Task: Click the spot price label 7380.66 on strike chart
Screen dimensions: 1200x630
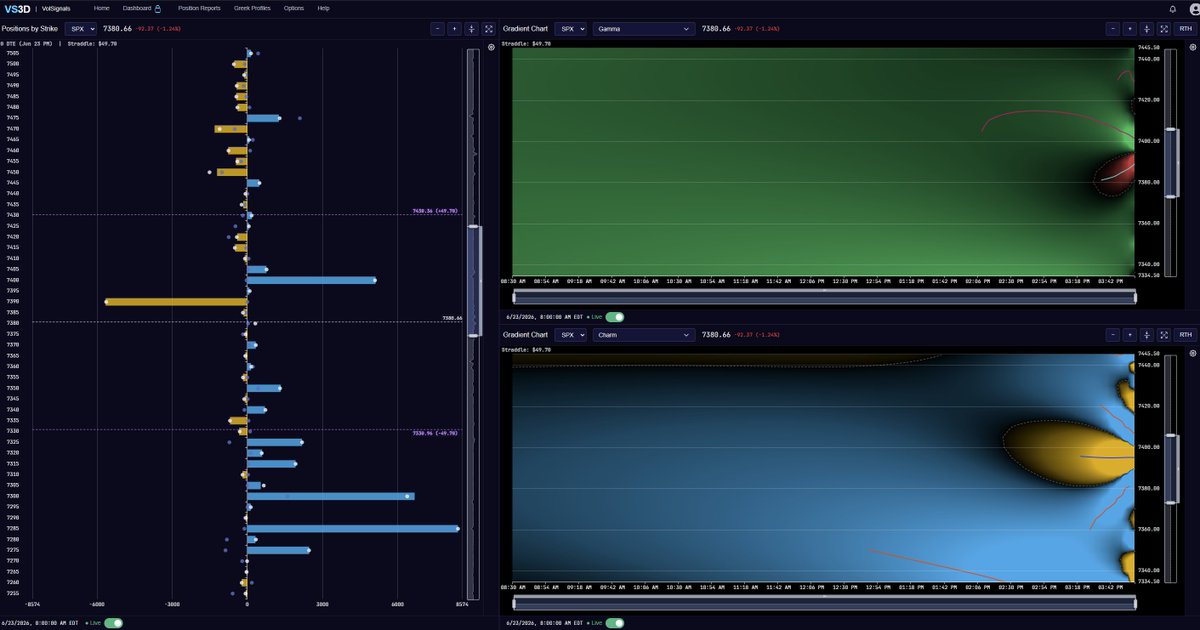Action: (452, 318)
